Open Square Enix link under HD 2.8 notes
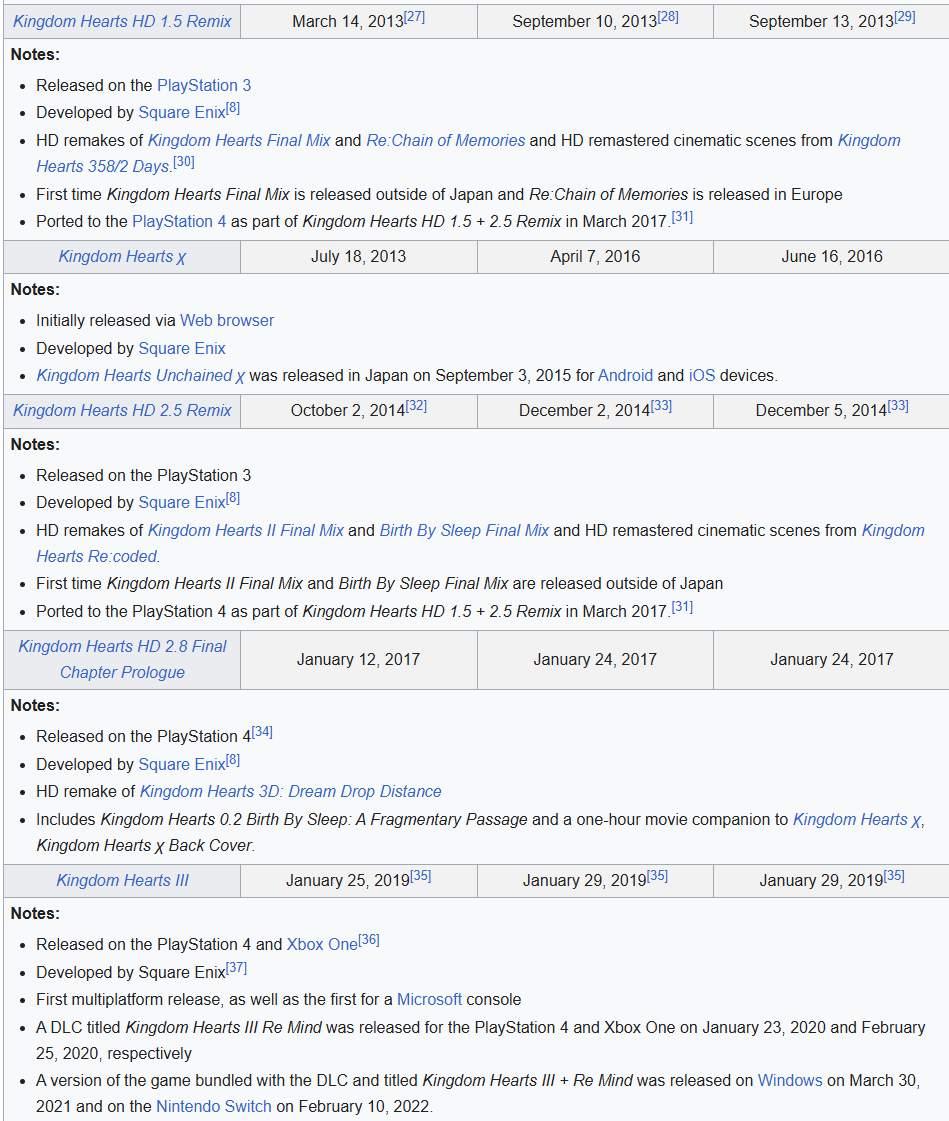 click(182, 765)
